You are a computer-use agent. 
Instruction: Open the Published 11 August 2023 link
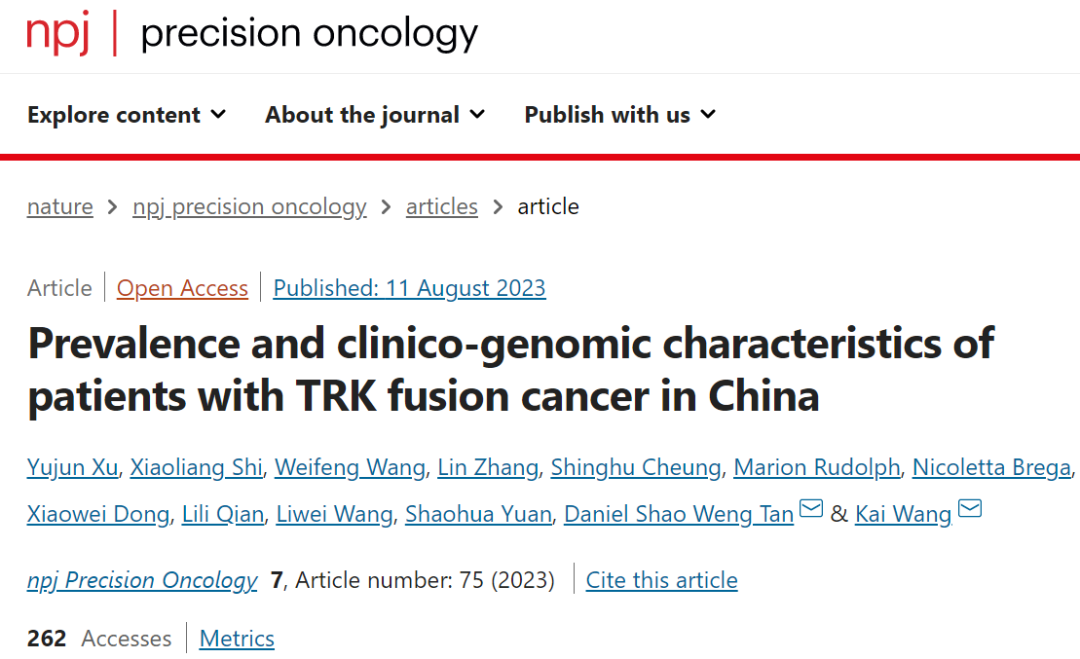coord(409,289)
